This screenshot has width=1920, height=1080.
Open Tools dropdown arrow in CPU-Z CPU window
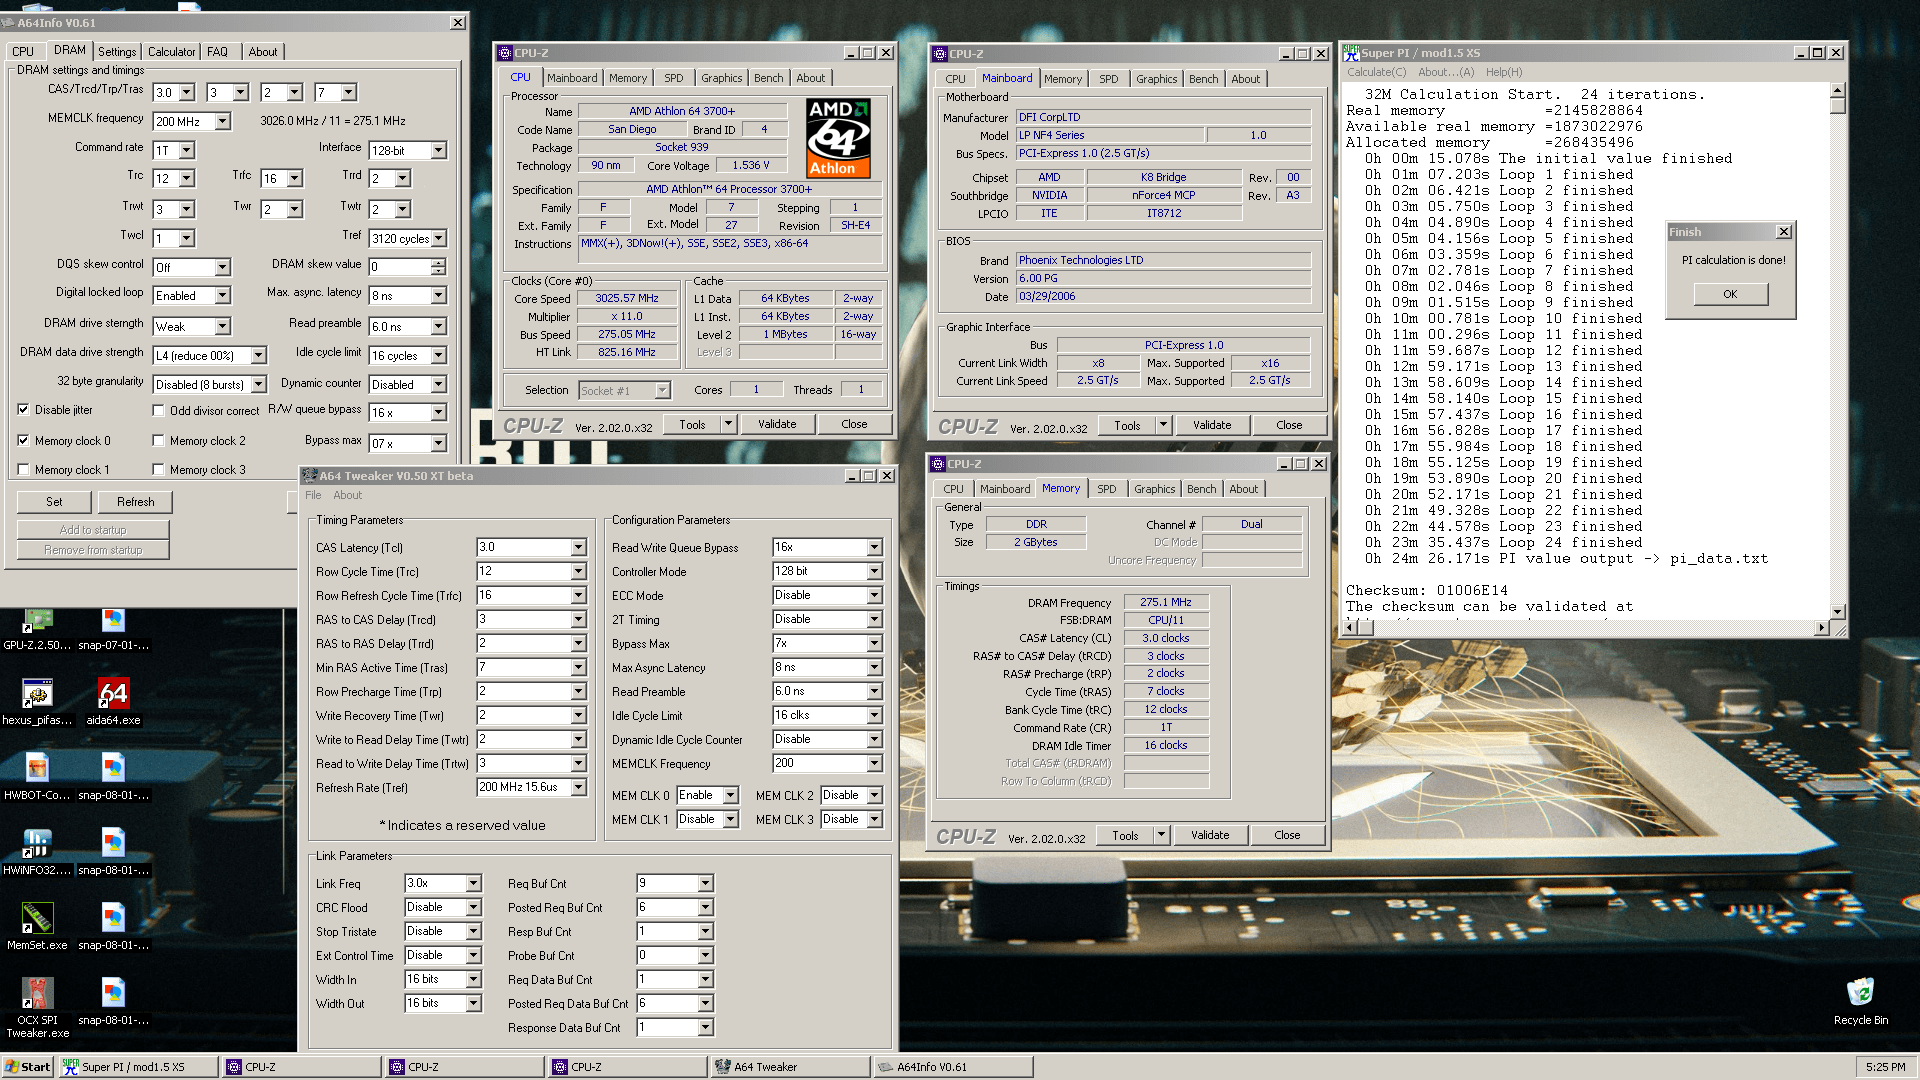728,424
